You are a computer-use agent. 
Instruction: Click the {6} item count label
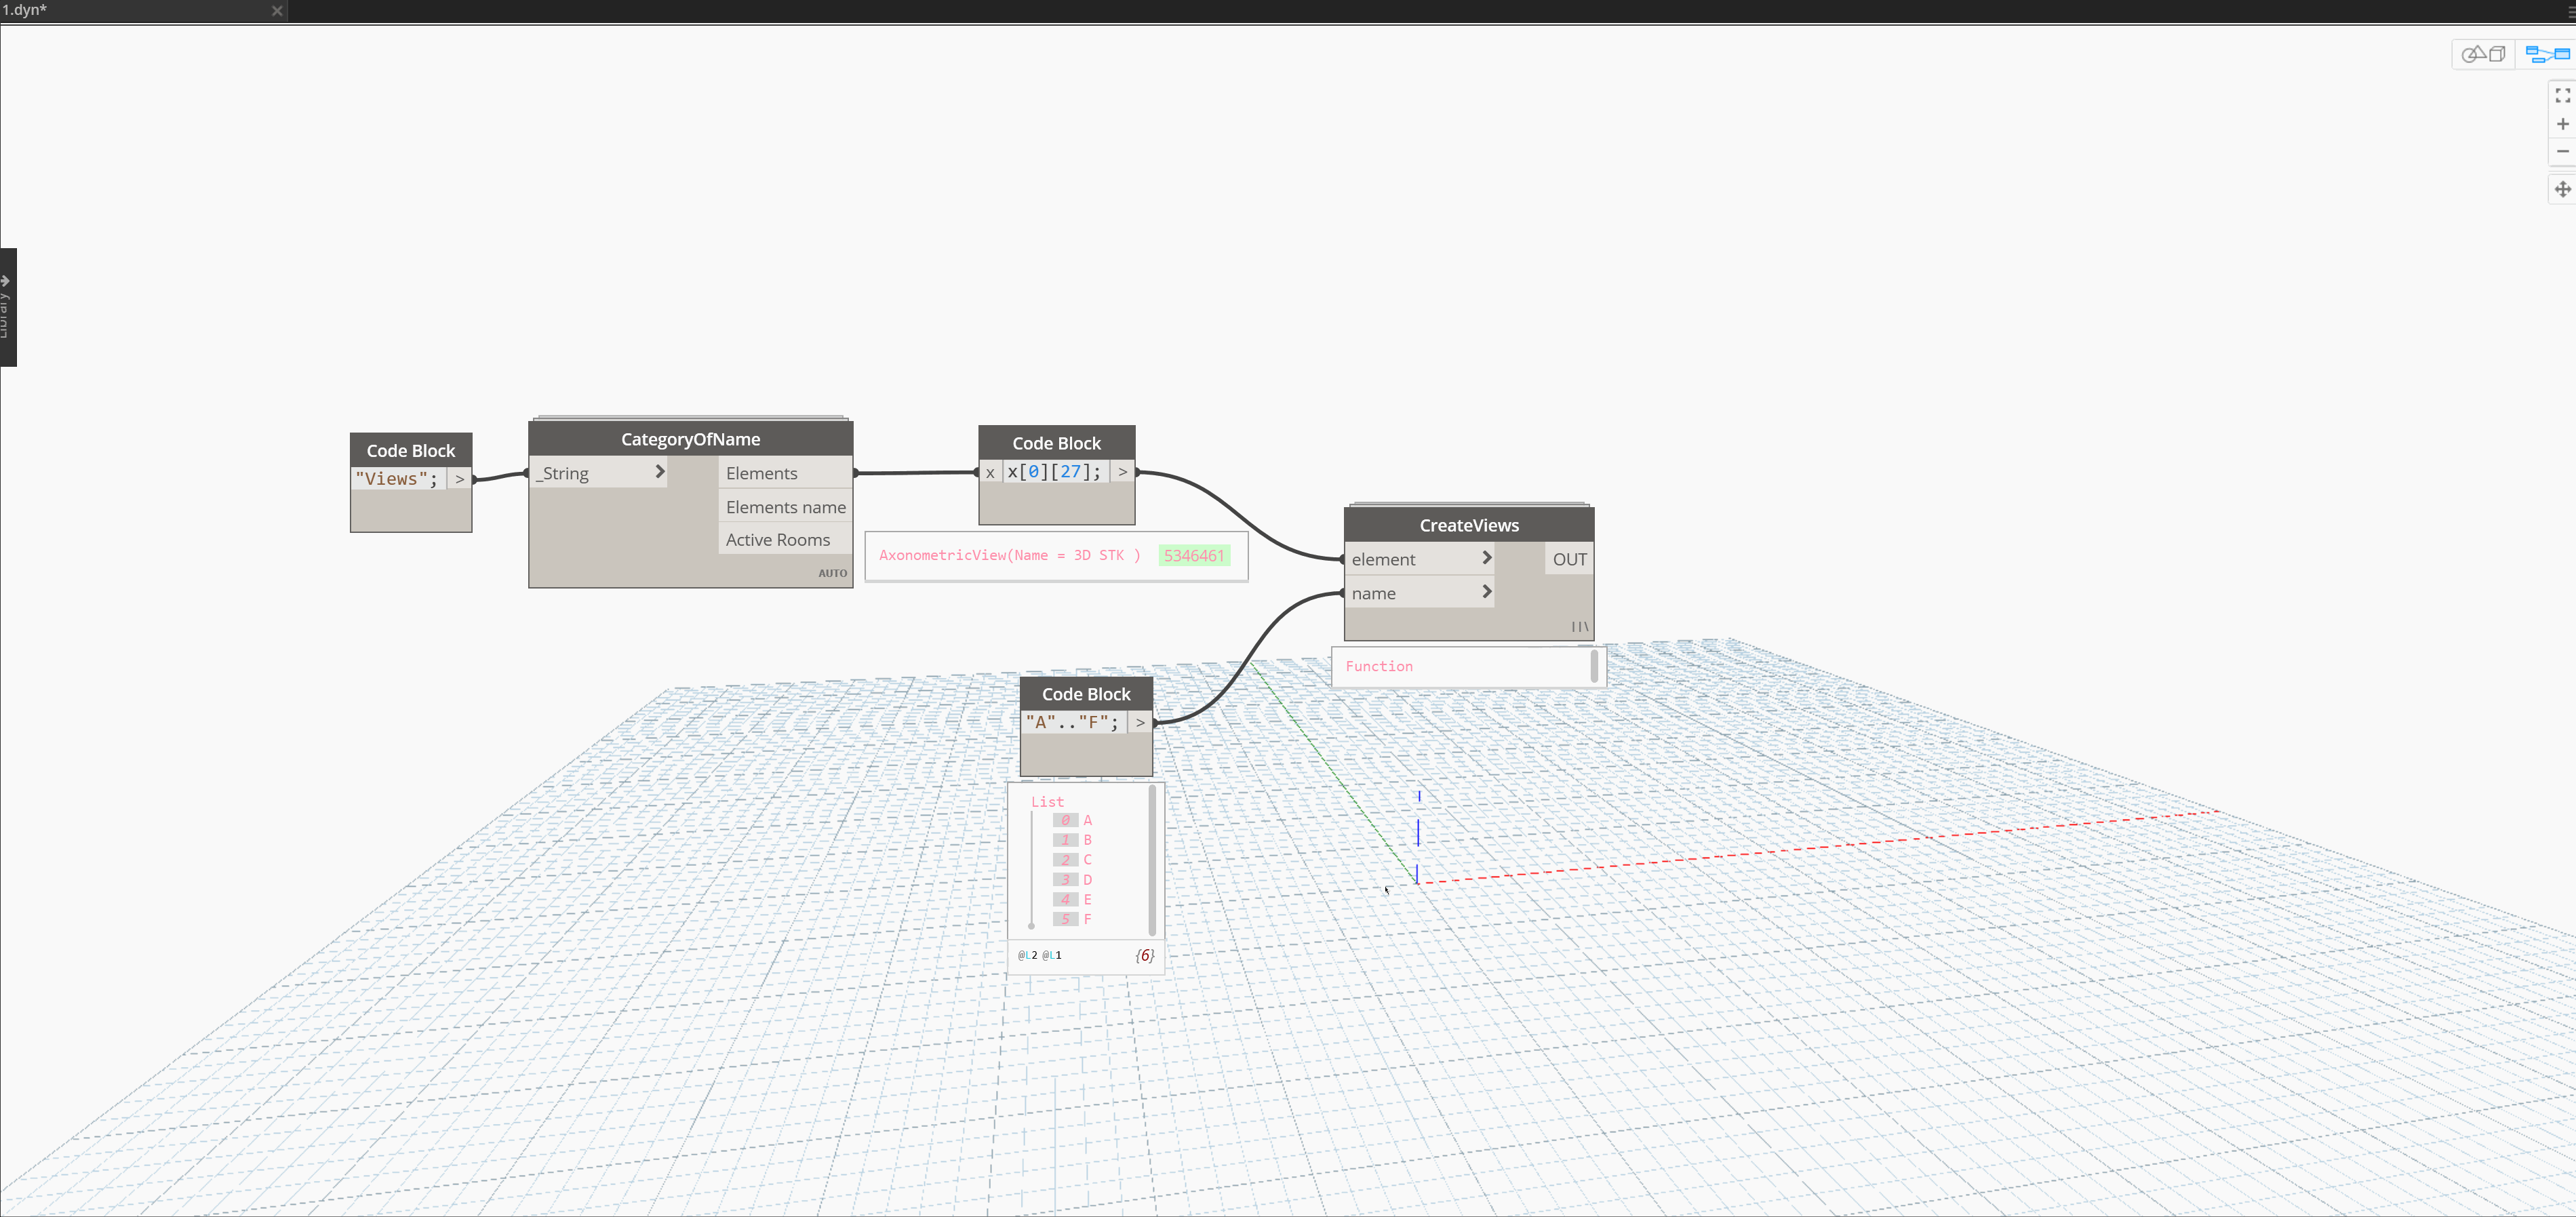[x=1145, y=955]
